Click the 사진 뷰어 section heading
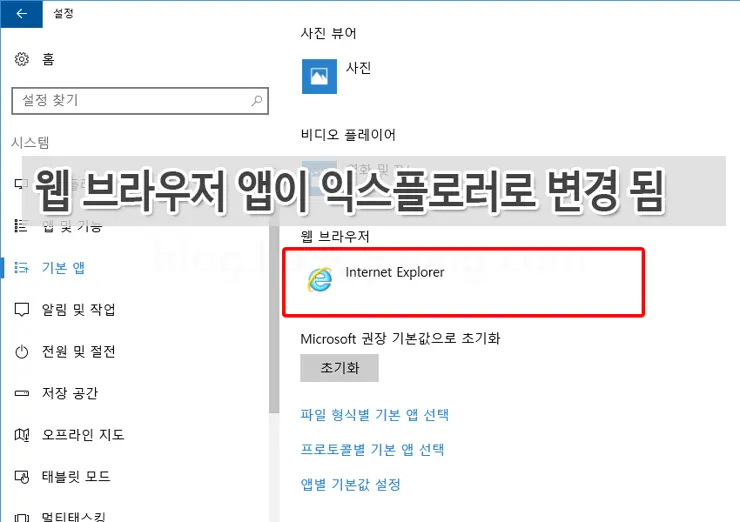740x522 pixels. [x=328, y=34]
